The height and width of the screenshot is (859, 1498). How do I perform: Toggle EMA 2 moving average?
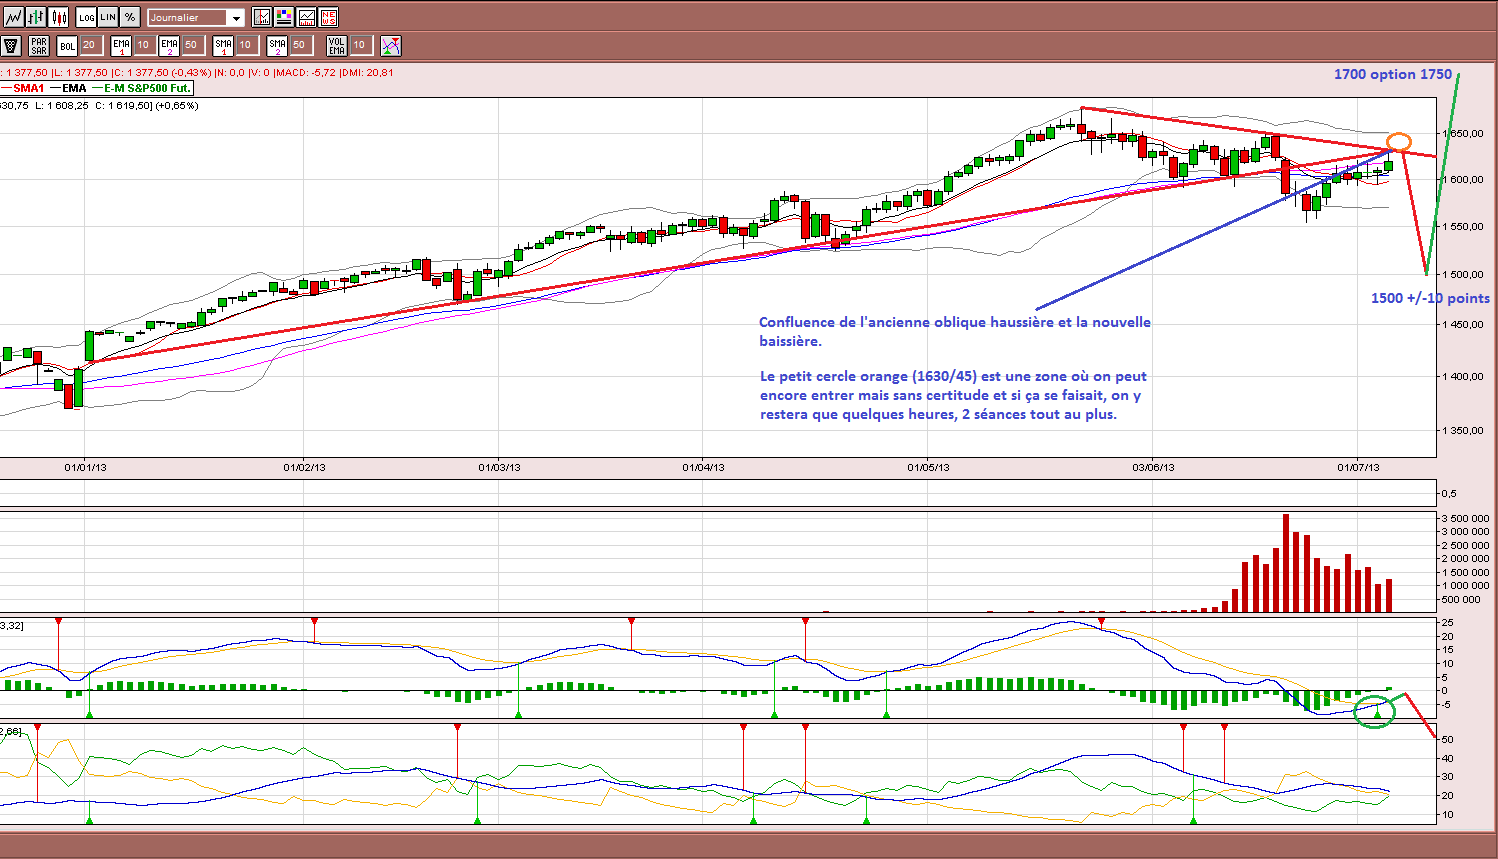coord(169,45)
